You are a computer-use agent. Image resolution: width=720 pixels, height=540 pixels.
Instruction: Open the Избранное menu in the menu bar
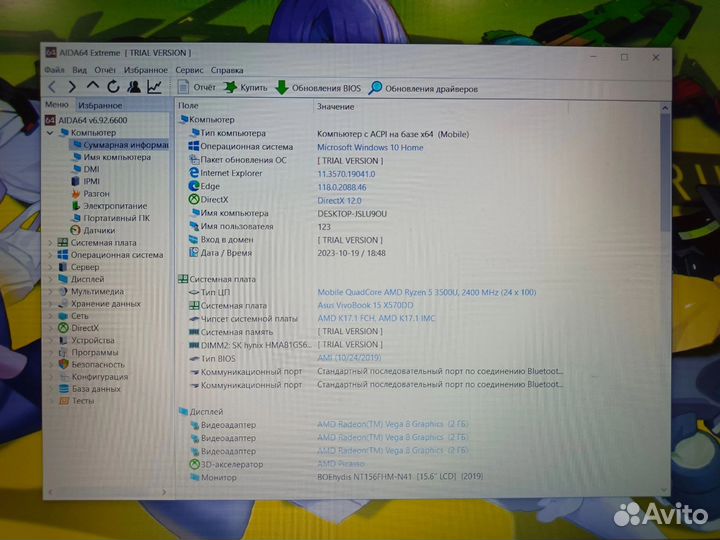146,70
